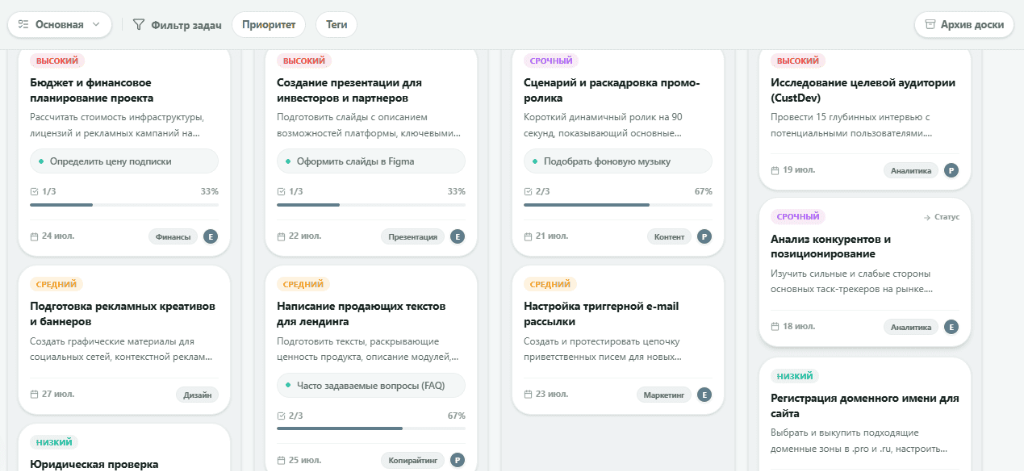Click avatar E on the Маркетинг card
Image resolution: width=1024 pixels, height=471 pixels.
(704, 395)
